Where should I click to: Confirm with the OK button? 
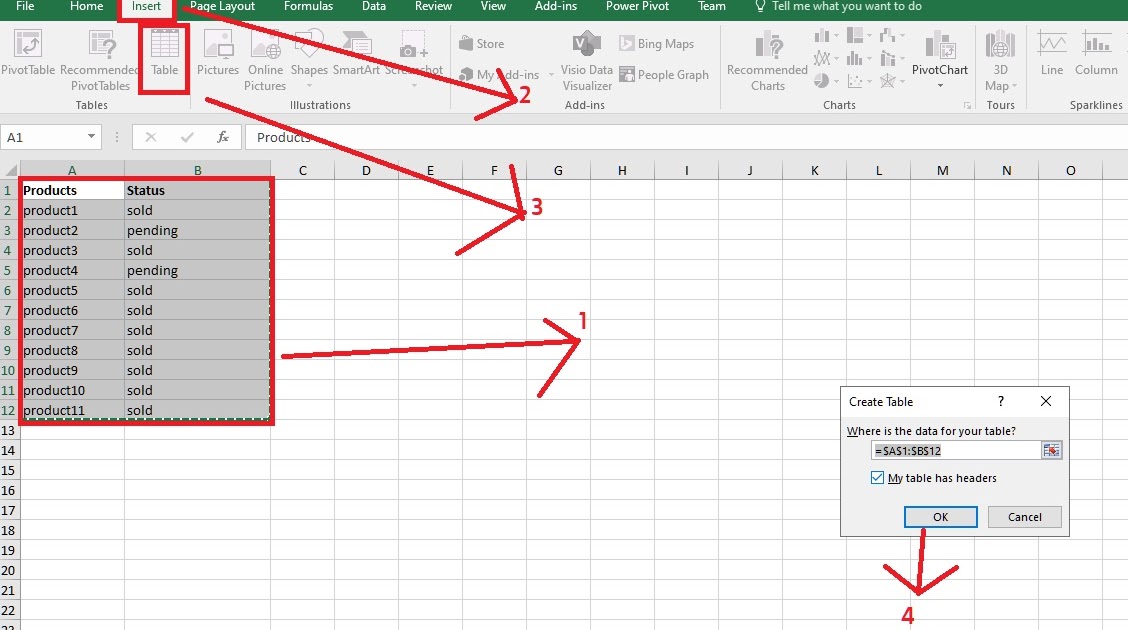(x=940, y=517)
